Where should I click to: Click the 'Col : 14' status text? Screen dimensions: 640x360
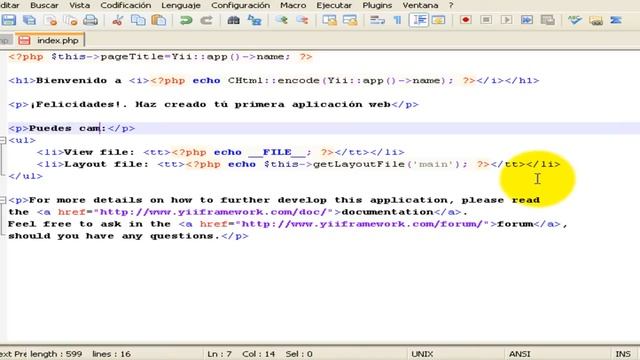click(258, 354)
